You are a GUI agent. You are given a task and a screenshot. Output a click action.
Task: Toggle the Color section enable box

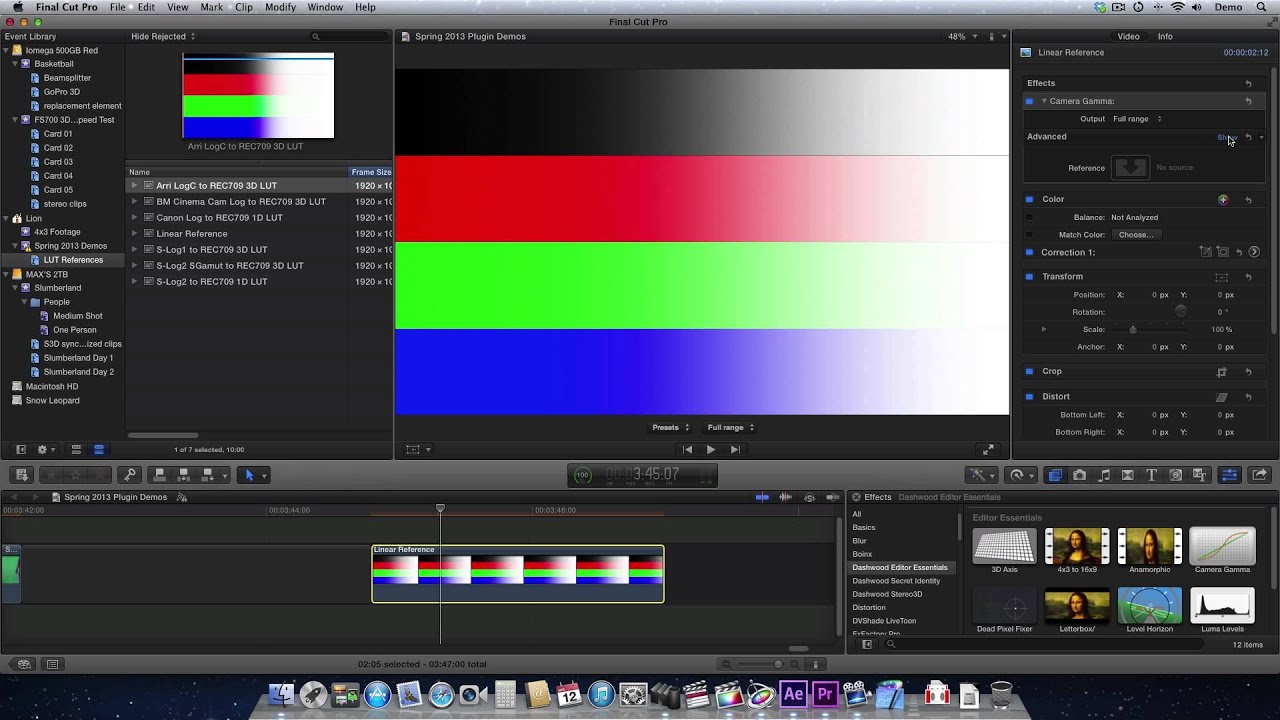click(x=1029, y=199)
